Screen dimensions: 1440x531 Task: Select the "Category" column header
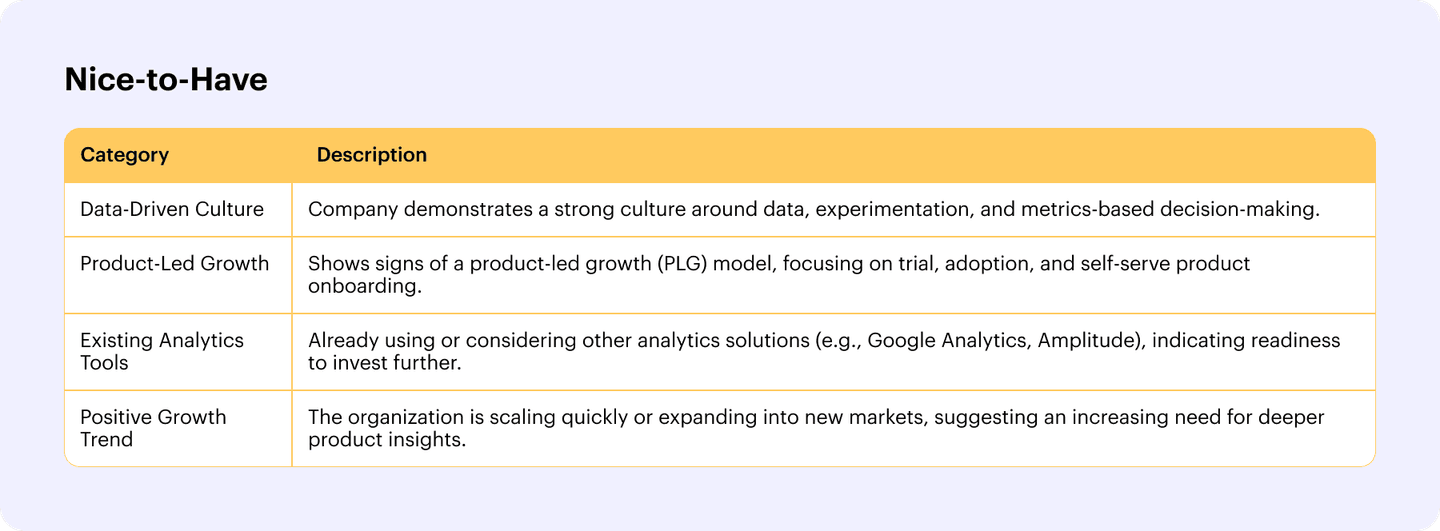tap(124, 155)
